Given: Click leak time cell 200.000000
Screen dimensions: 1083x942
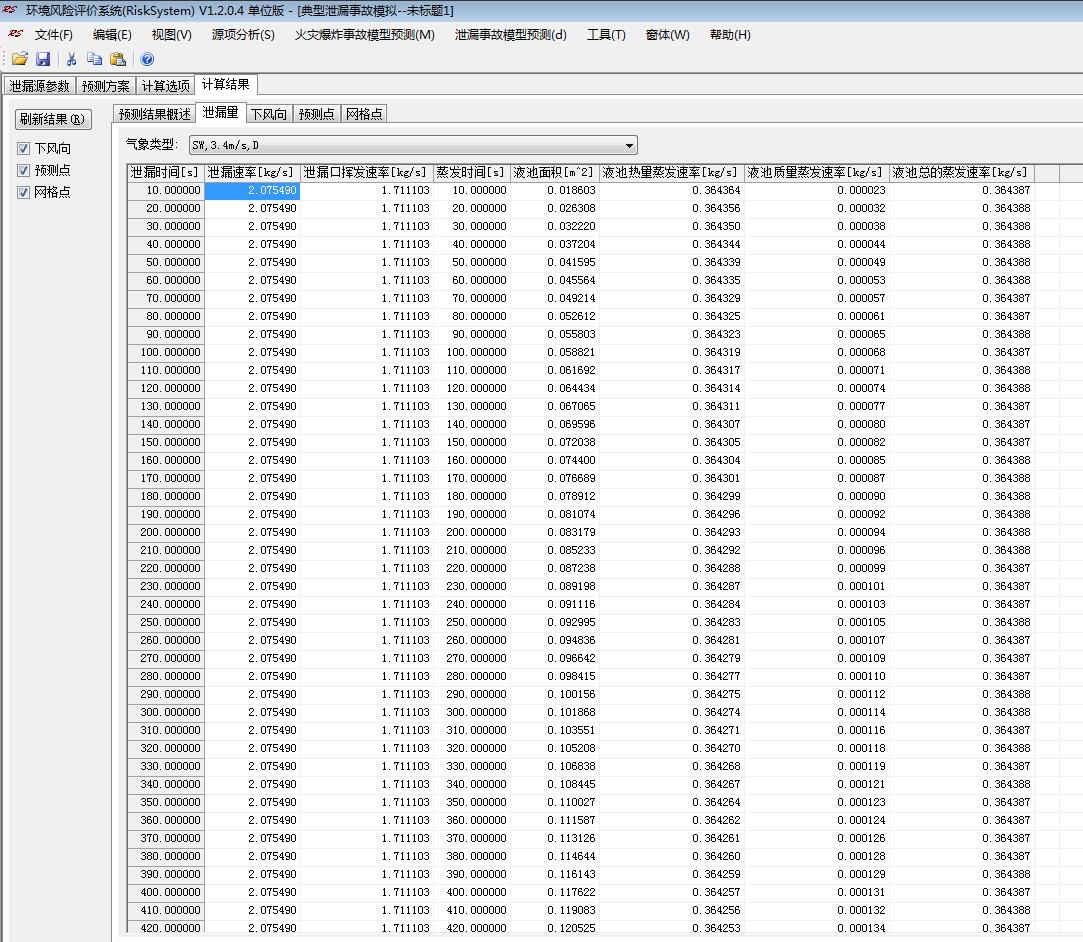Looking at the screenshot, I should [166, 532].
